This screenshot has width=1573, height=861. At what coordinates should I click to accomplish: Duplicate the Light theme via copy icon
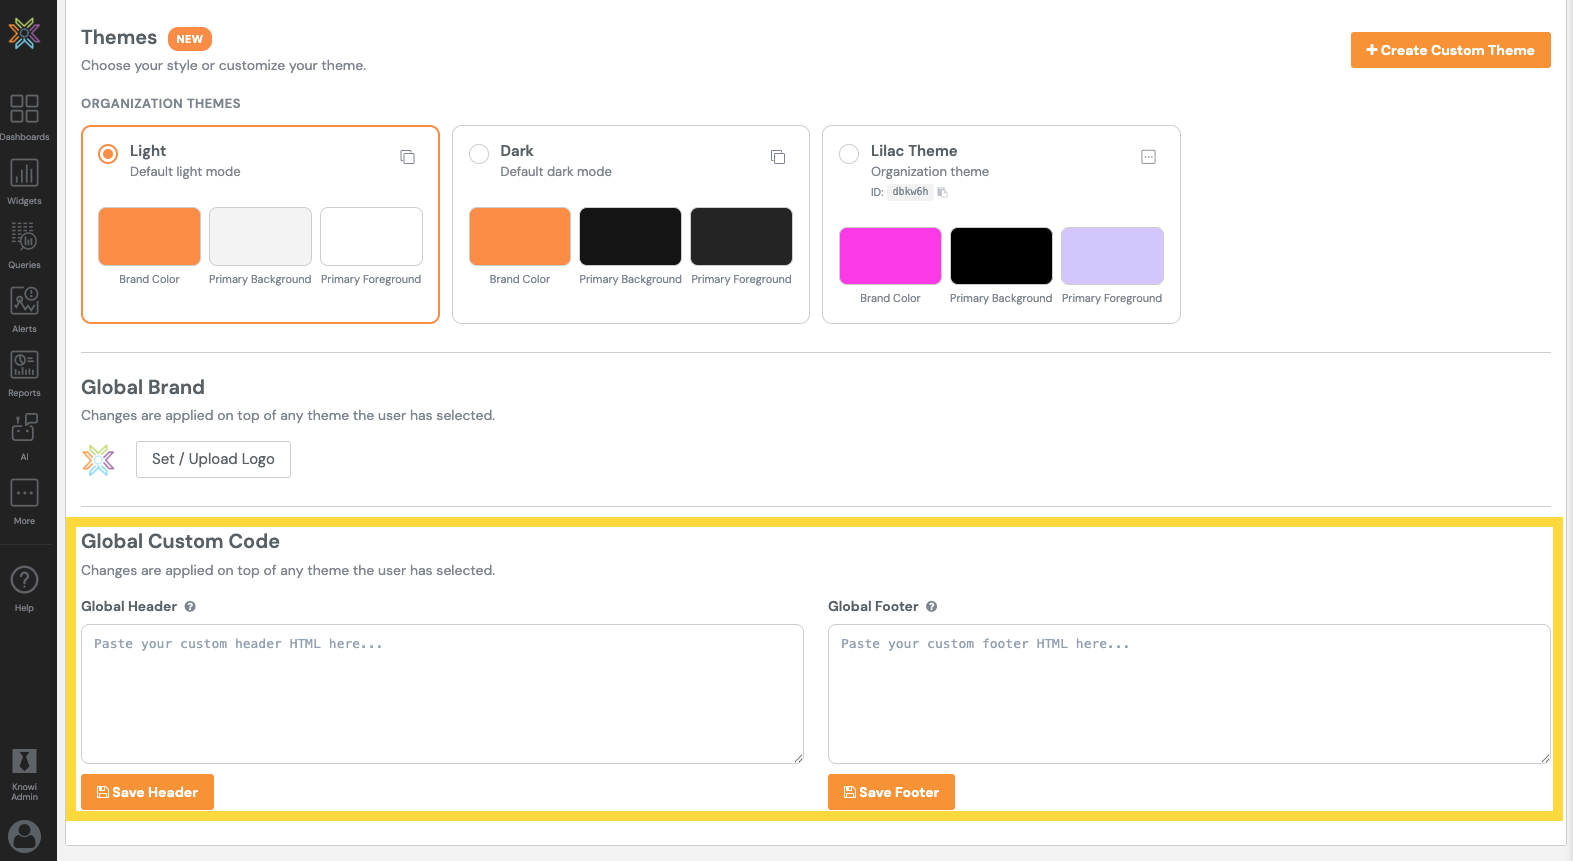coord(407,157)
